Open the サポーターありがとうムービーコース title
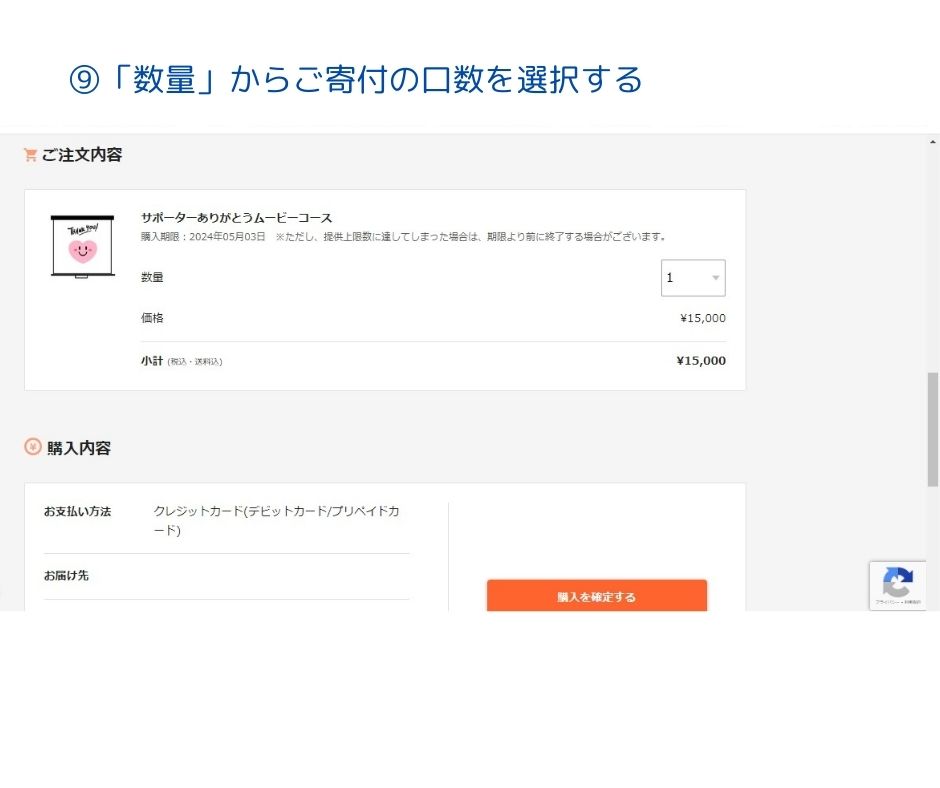The height and width of the screenshot is (788, 940). pos(236,218)
